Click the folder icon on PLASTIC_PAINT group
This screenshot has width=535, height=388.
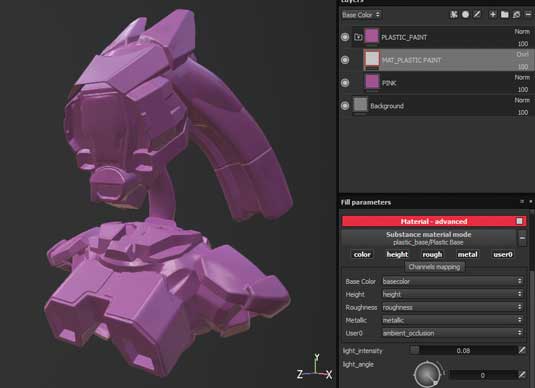(x=358, y=37)
